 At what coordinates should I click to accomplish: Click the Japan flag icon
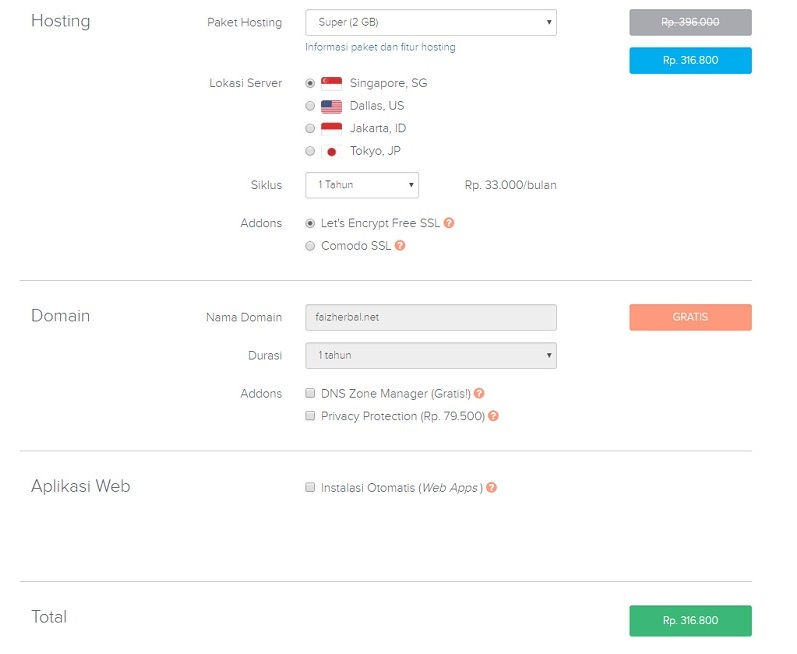pyautogui.click(x=331, y=151)
